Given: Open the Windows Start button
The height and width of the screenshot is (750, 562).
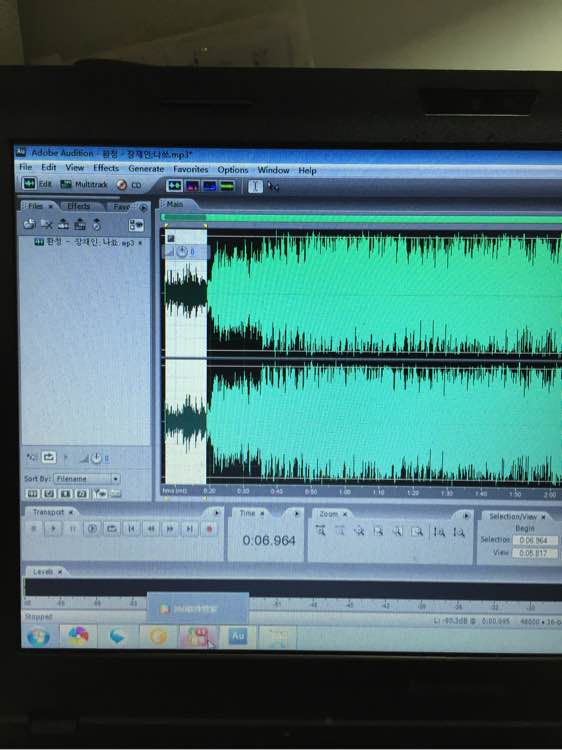Looking at the screenshot, I should [x=38, y=637].
